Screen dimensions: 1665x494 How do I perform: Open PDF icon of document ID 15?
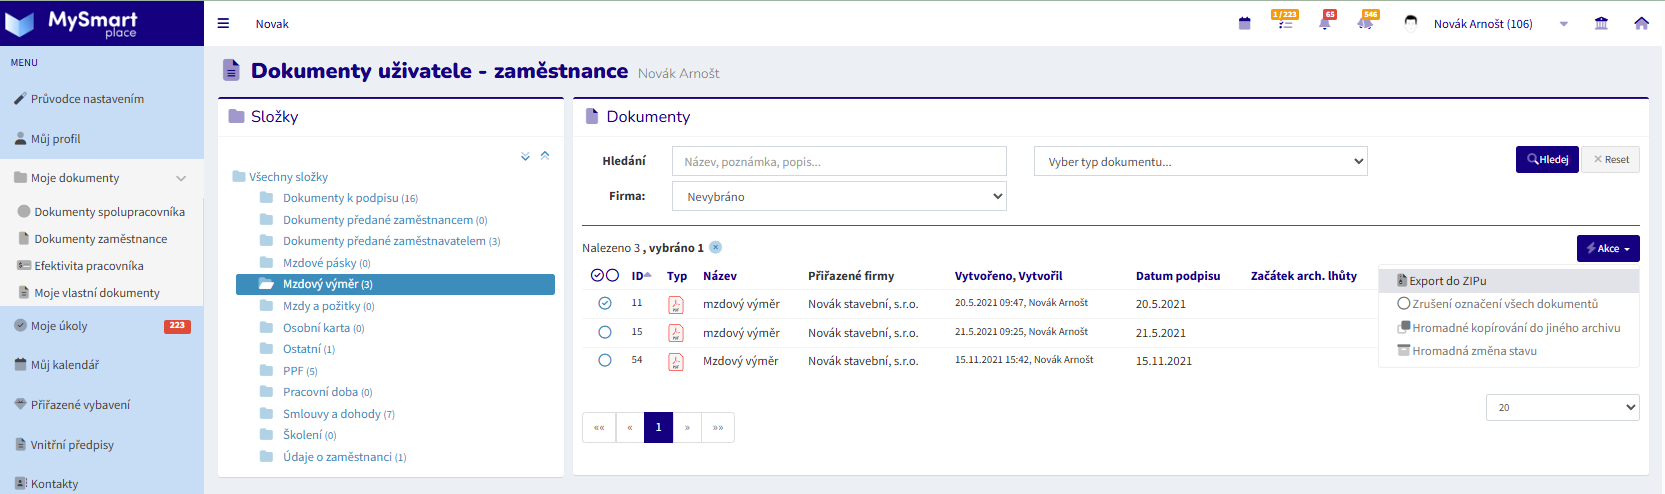click(x=676, y=333)
